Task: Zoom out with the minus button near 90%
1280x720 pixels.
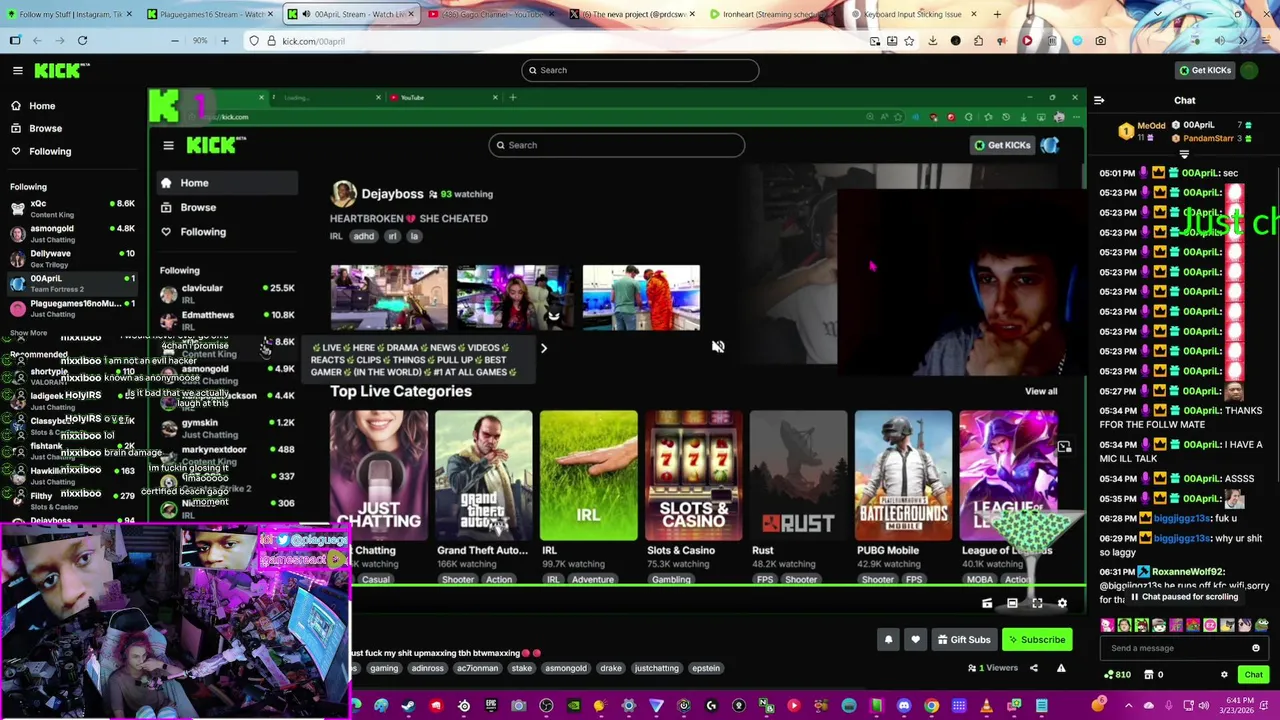Action: click(x=175, y=41)
